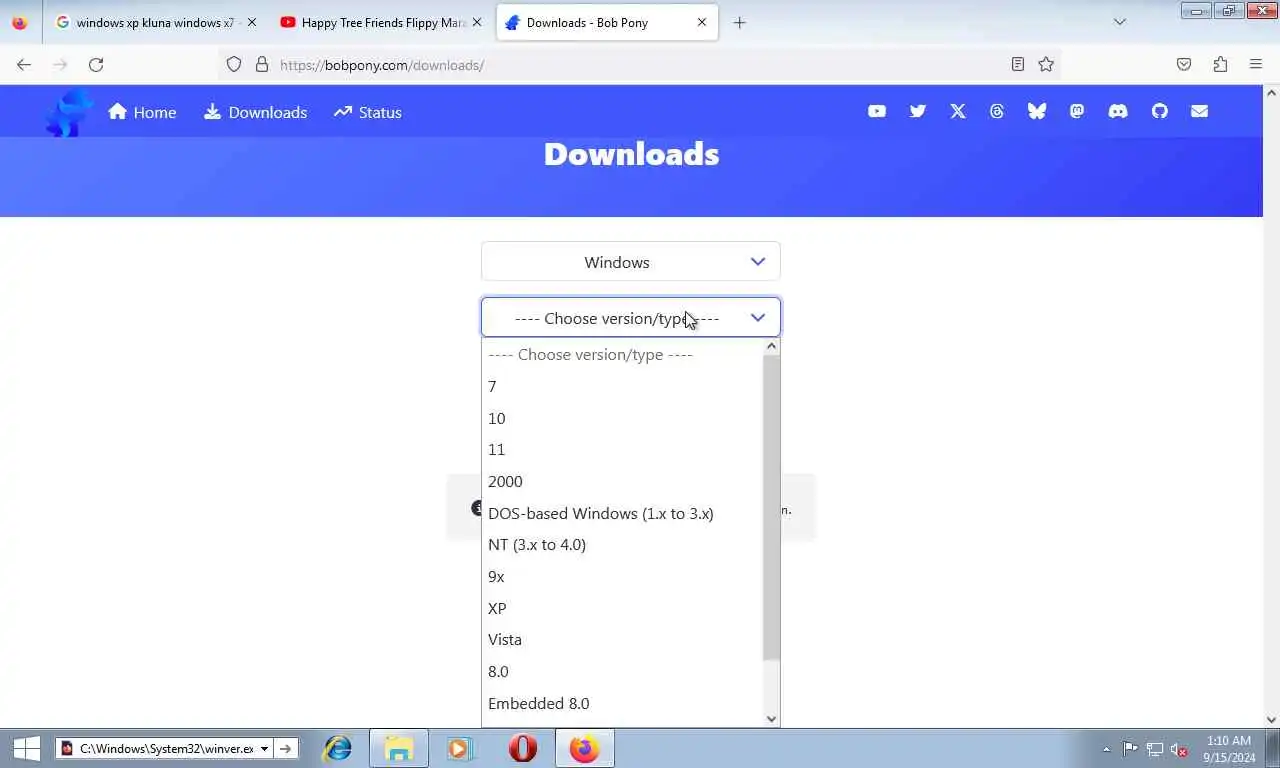Switch to the windows xp kluna tab
Viewport: 1280px width, 768px height.
[156, 22]
